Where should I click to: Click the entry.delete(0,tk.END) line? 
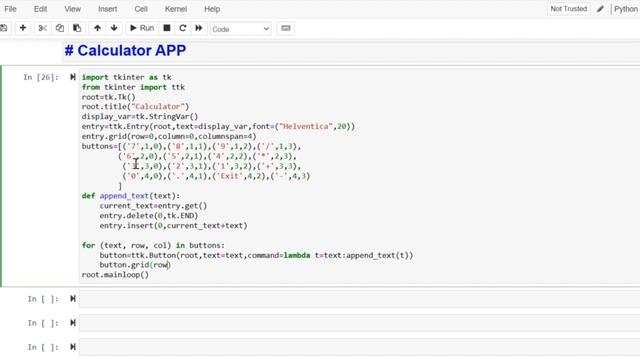149,216
